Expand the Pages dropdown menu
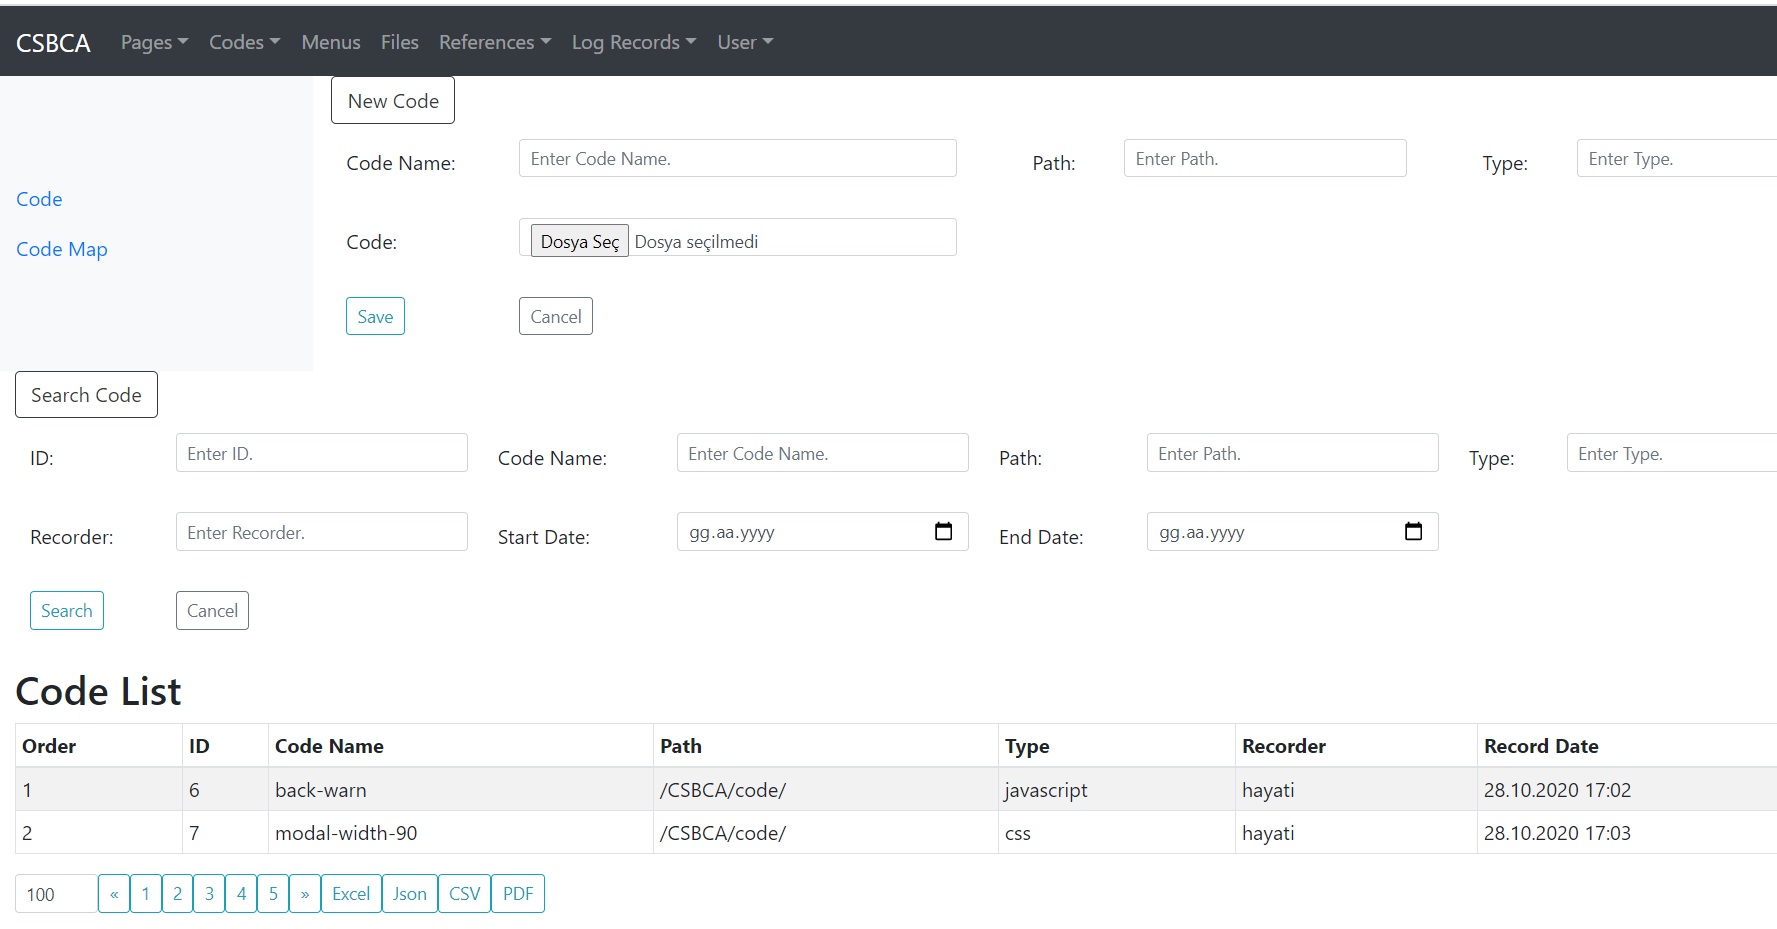Viewport: 1777px width, 929px height. coord(154,42)
